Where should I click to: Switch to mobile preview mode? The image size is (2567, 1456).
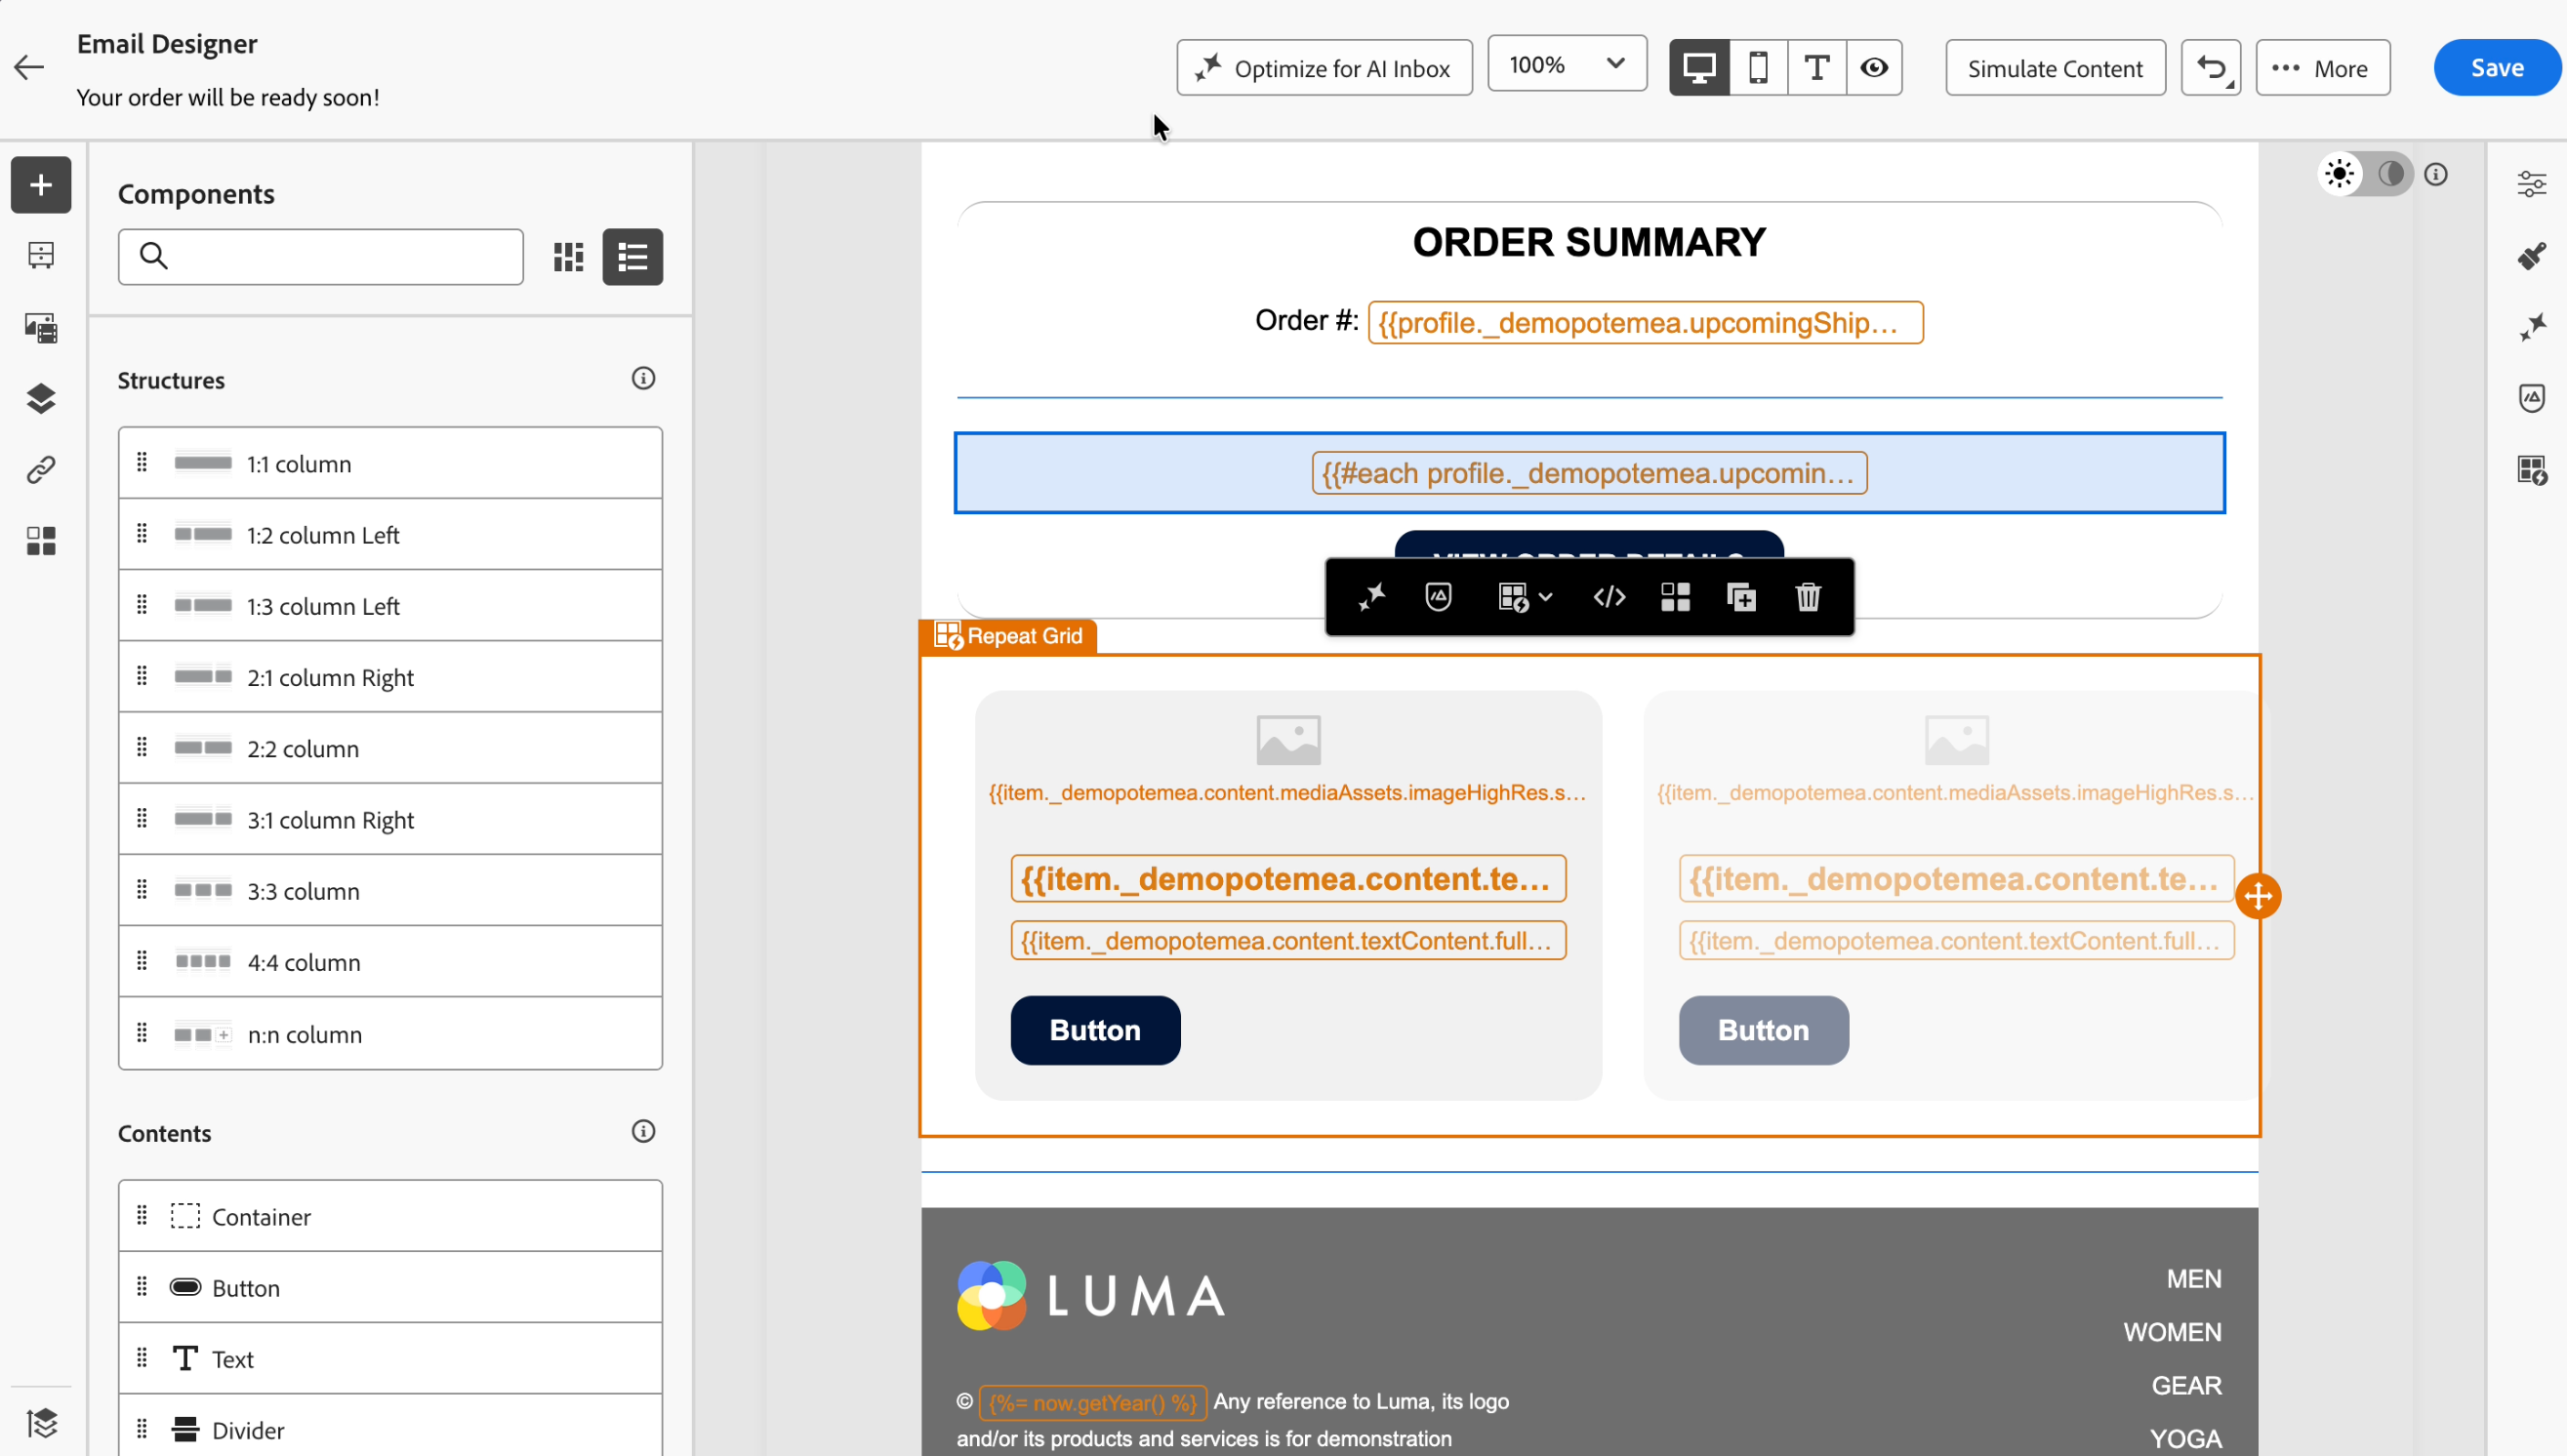(x=1758, y=68)
